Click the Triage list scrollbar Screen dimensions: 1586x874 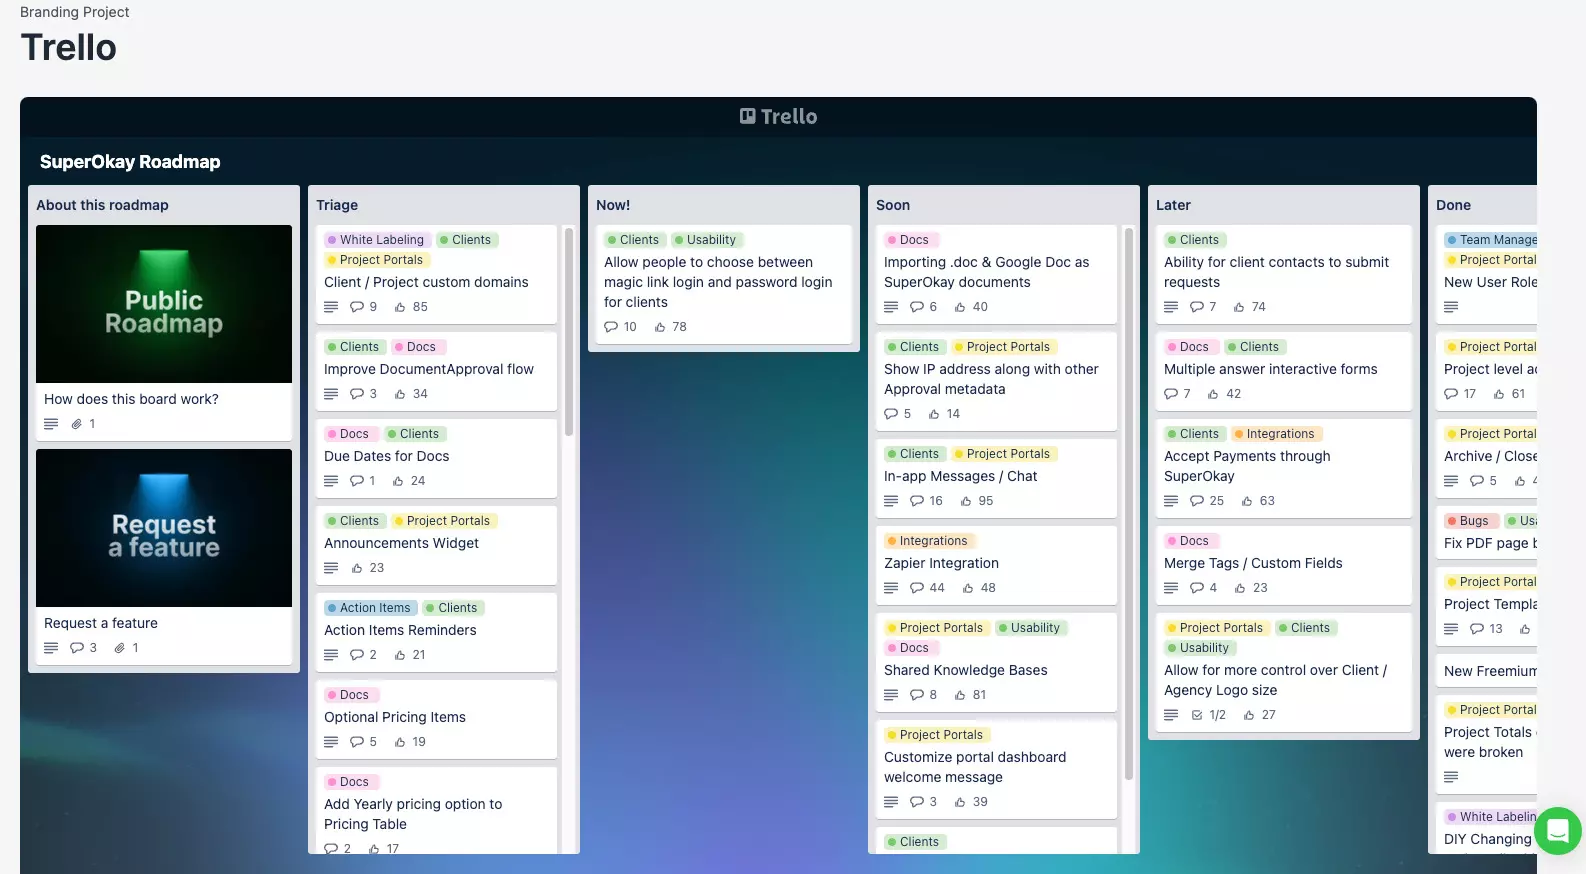click(x=569, y=332)
